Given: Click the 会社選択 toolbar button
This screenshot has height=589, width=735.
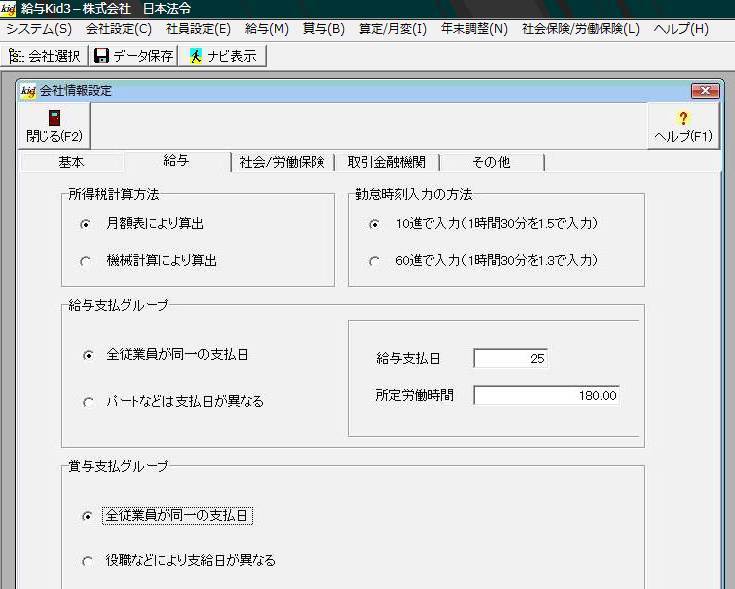Looking at the screenshot, I should click(x=45, y=56).
